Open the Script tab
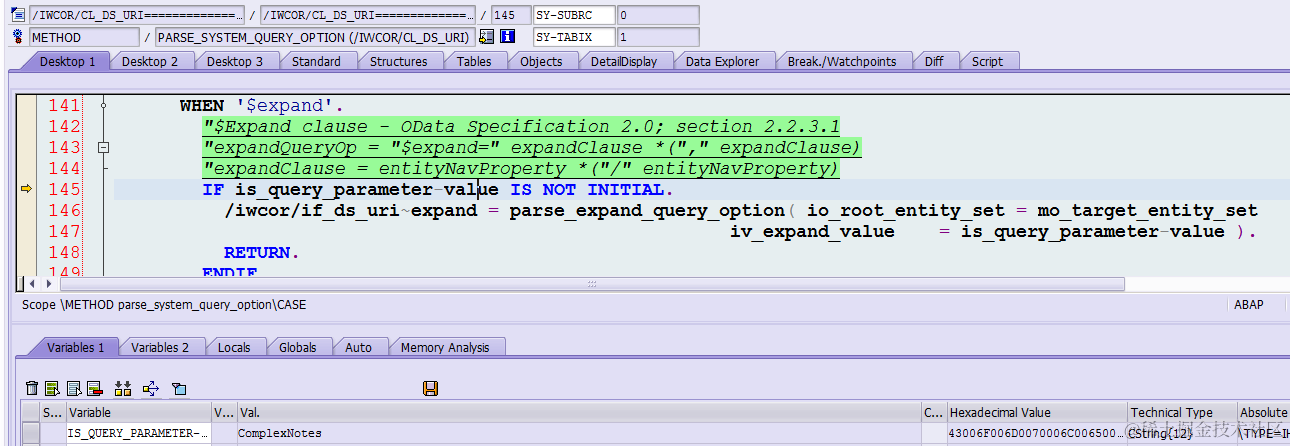The image size is (1290, 446). tap(987, 61)
